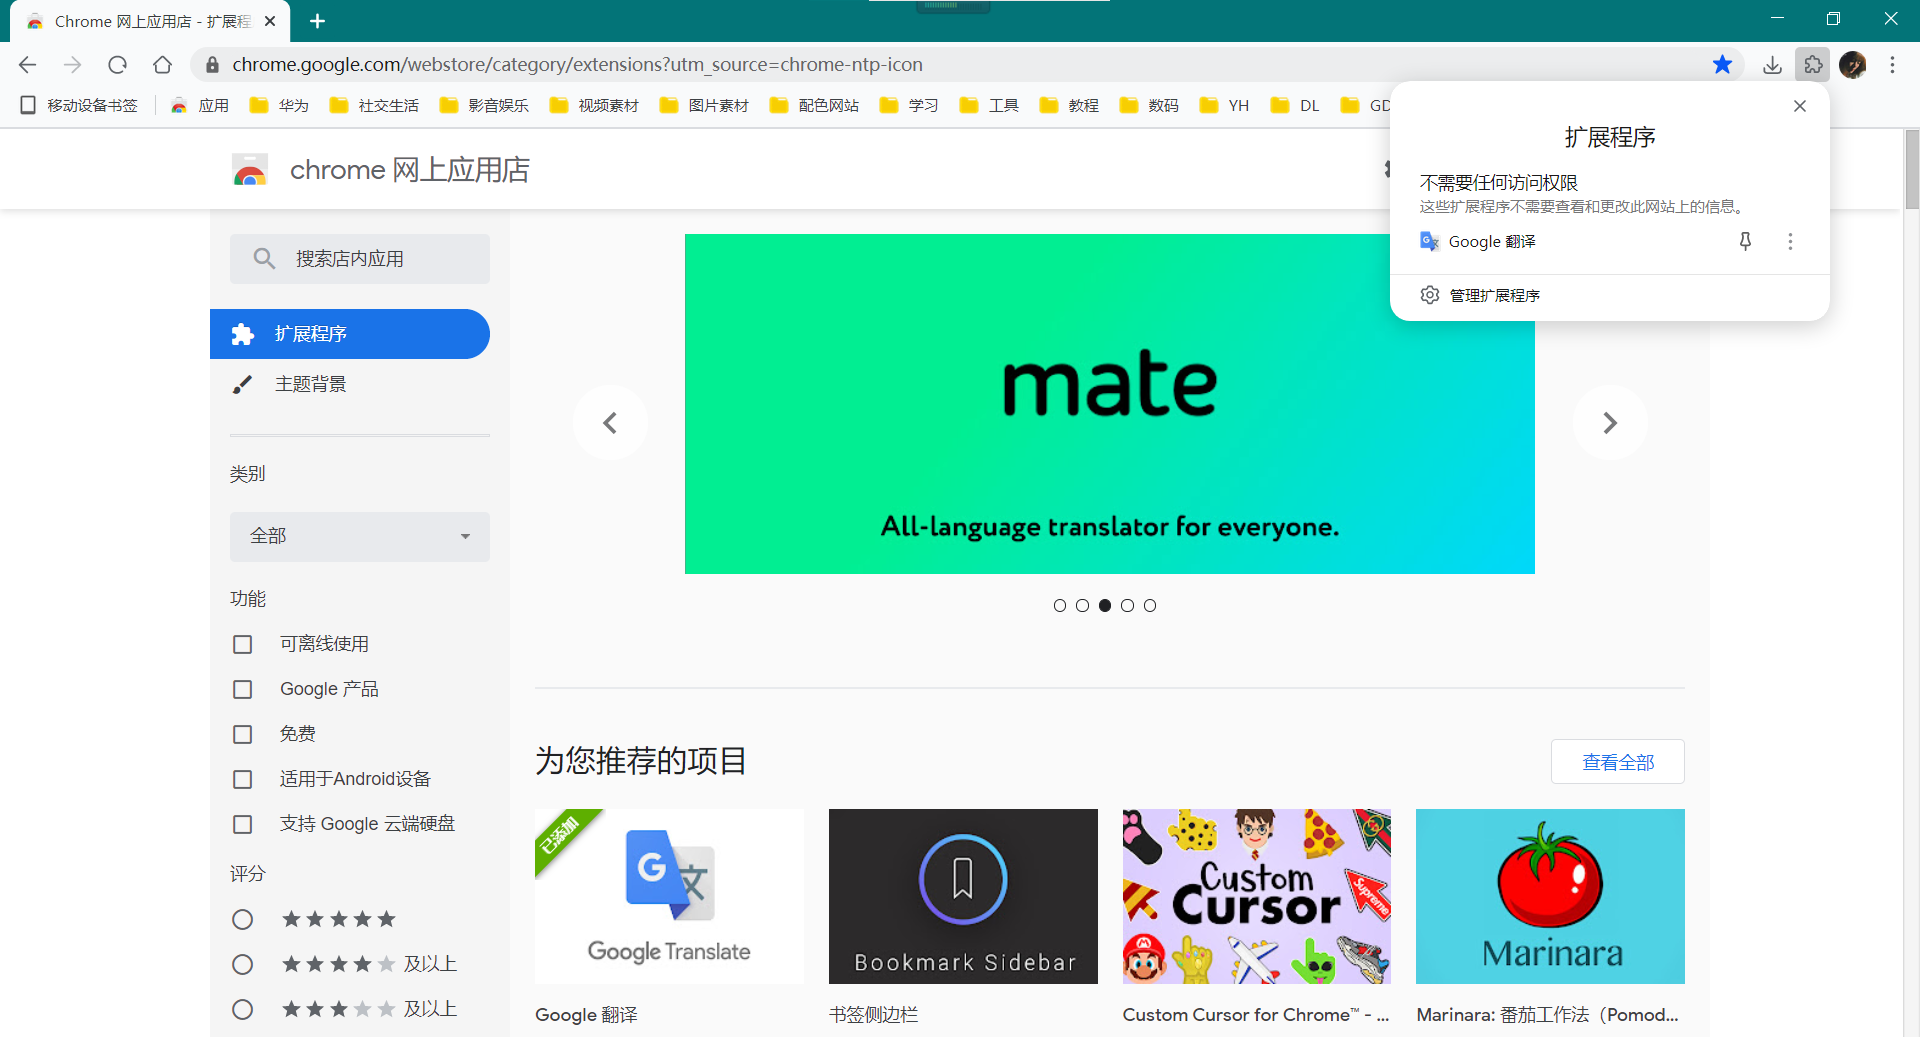The width and height of the screenshot is (1920, 1037).
Task: Click the page vertical scrollbar thumb
Action: click(x=1912, y=170)
